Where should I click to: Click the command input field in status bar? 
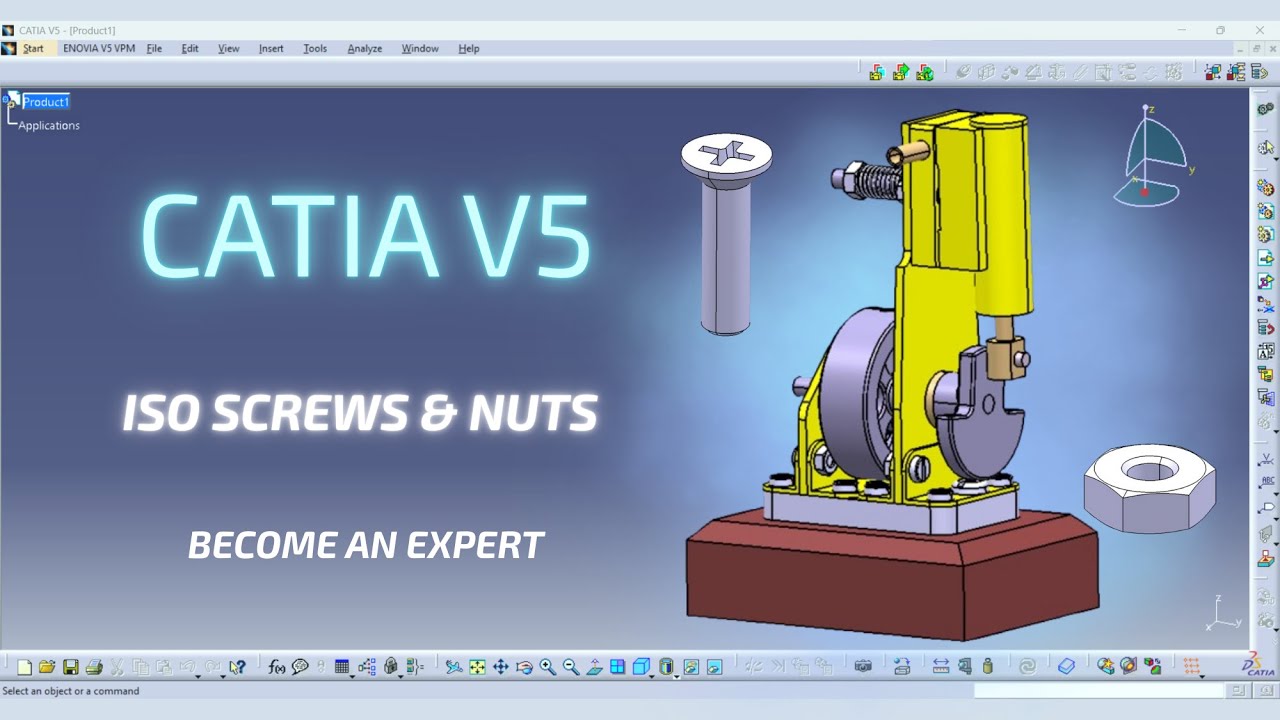click(x=1099, y=691)
